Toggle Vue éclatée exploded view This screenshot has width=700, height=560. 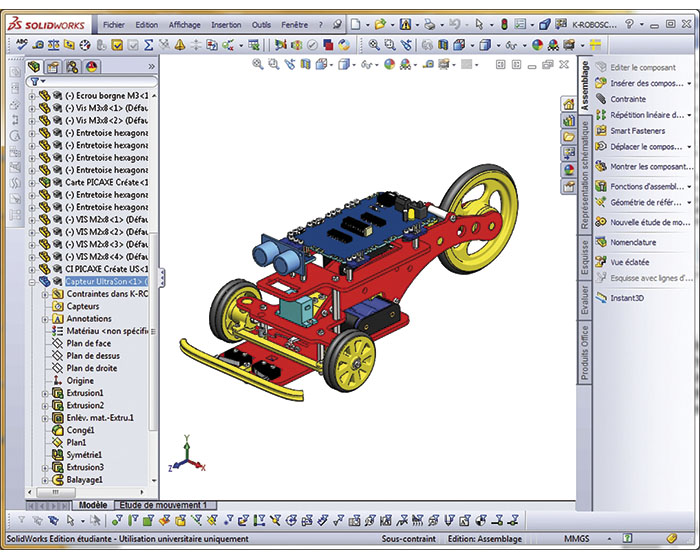[x=630, y=261]
